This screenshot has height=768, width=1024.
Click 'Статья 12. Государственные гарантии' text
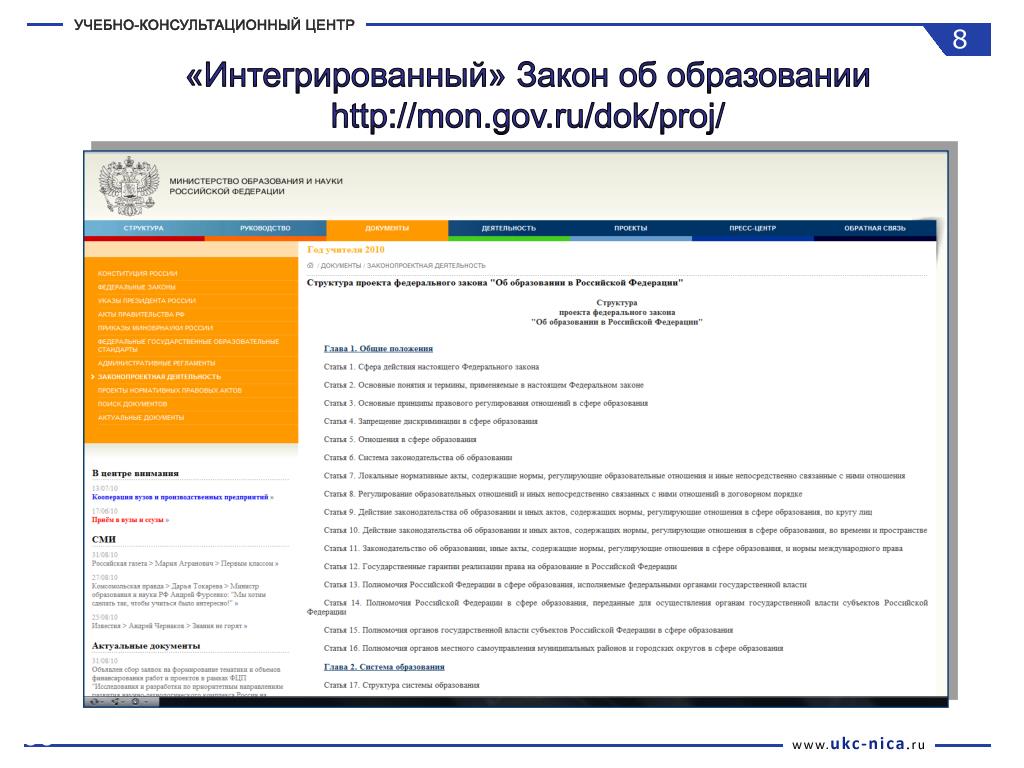click(x=500, y=567)
